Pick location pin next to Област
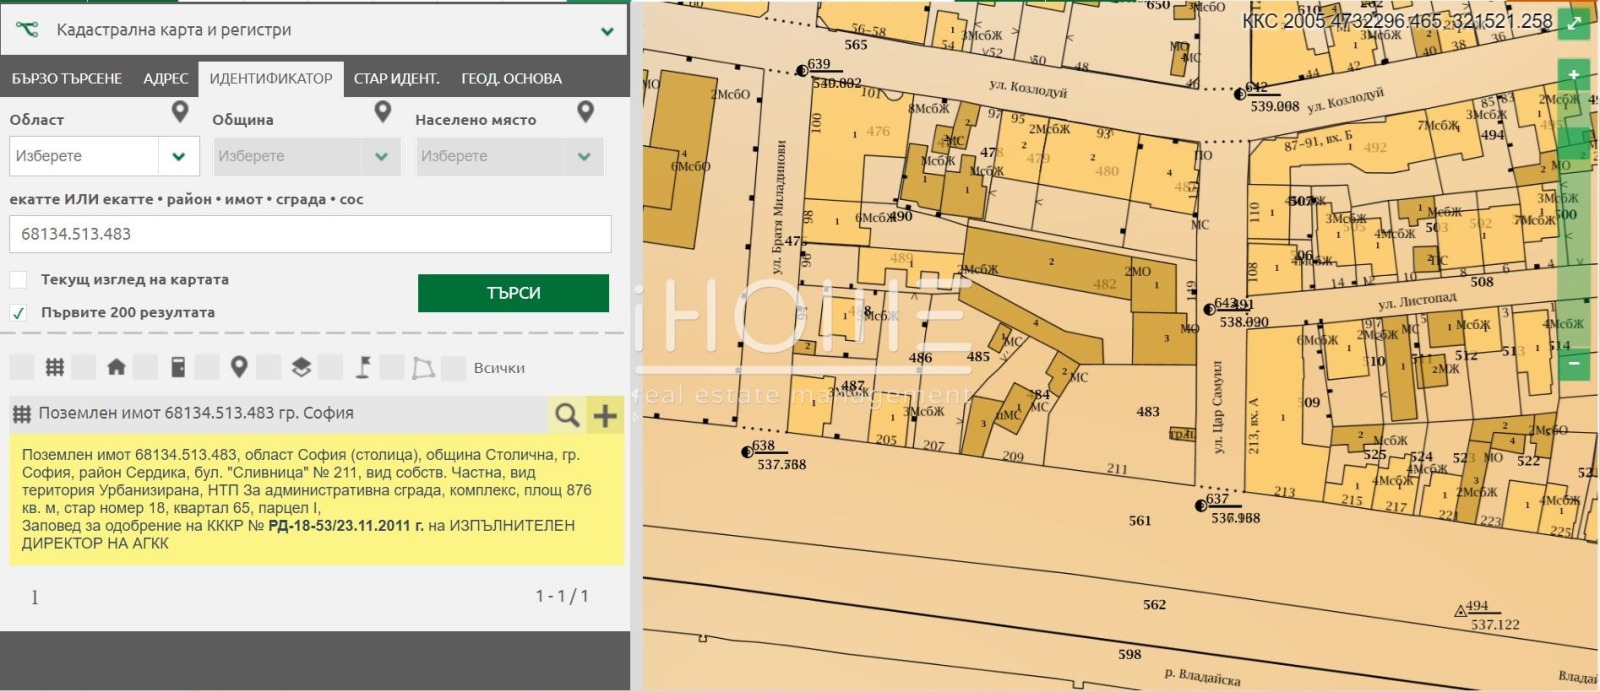Screen dimensions: 1600x692 [x=180, y=112]
